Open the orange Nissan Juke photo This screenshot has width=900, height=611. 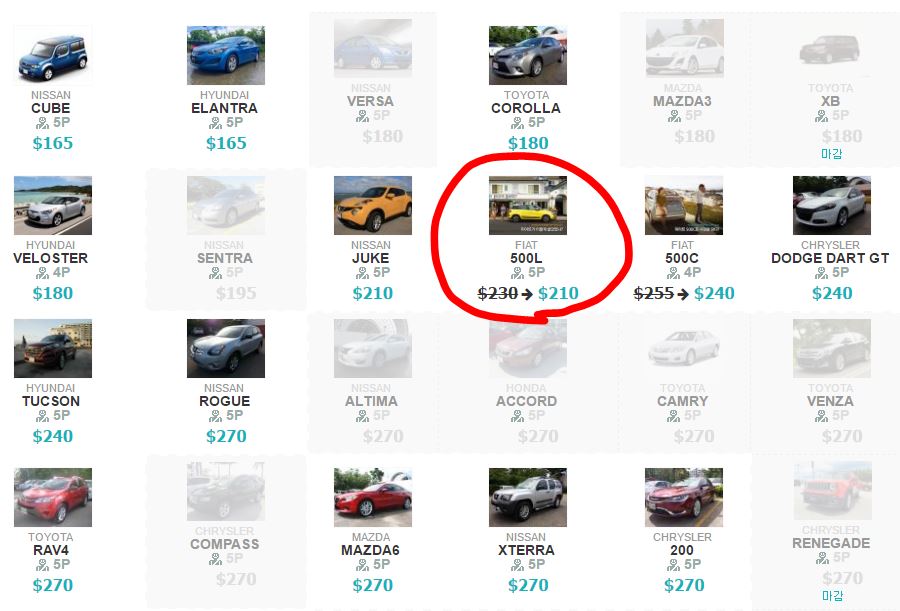coord(373,205)
